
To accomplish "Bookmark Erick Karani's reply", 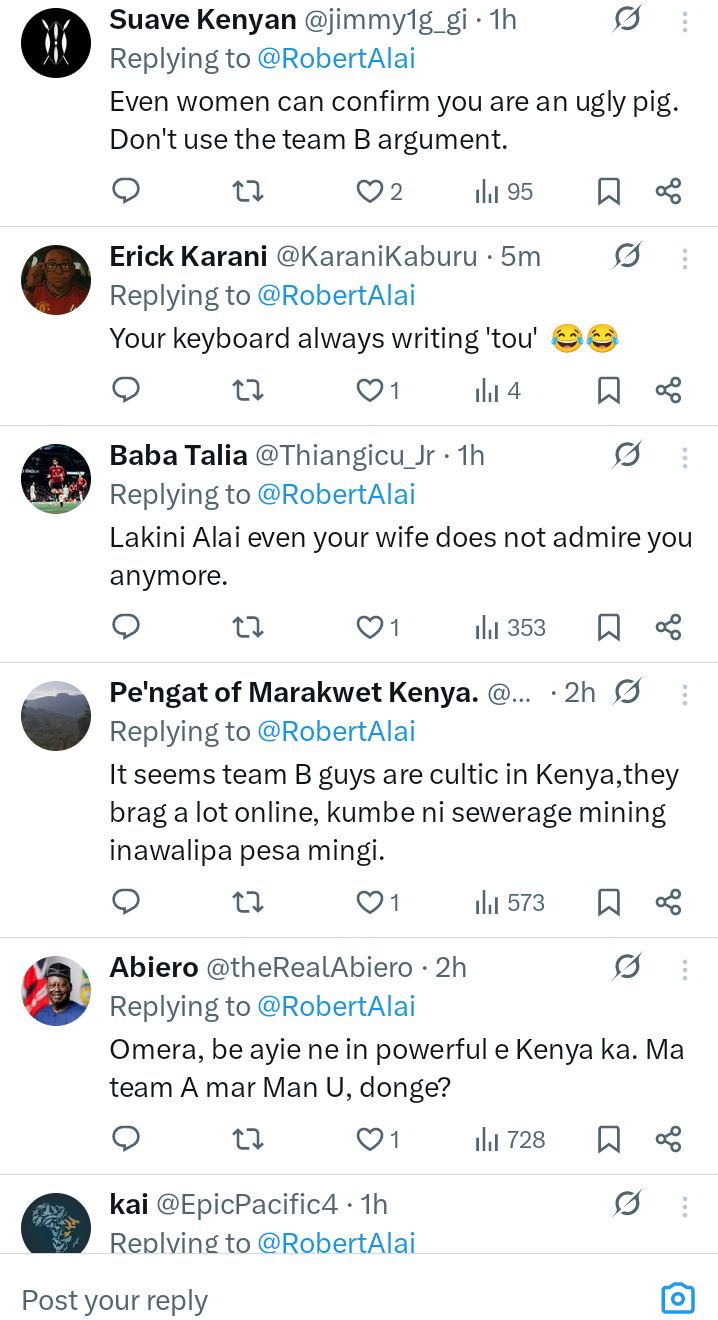I will point(608,390).
